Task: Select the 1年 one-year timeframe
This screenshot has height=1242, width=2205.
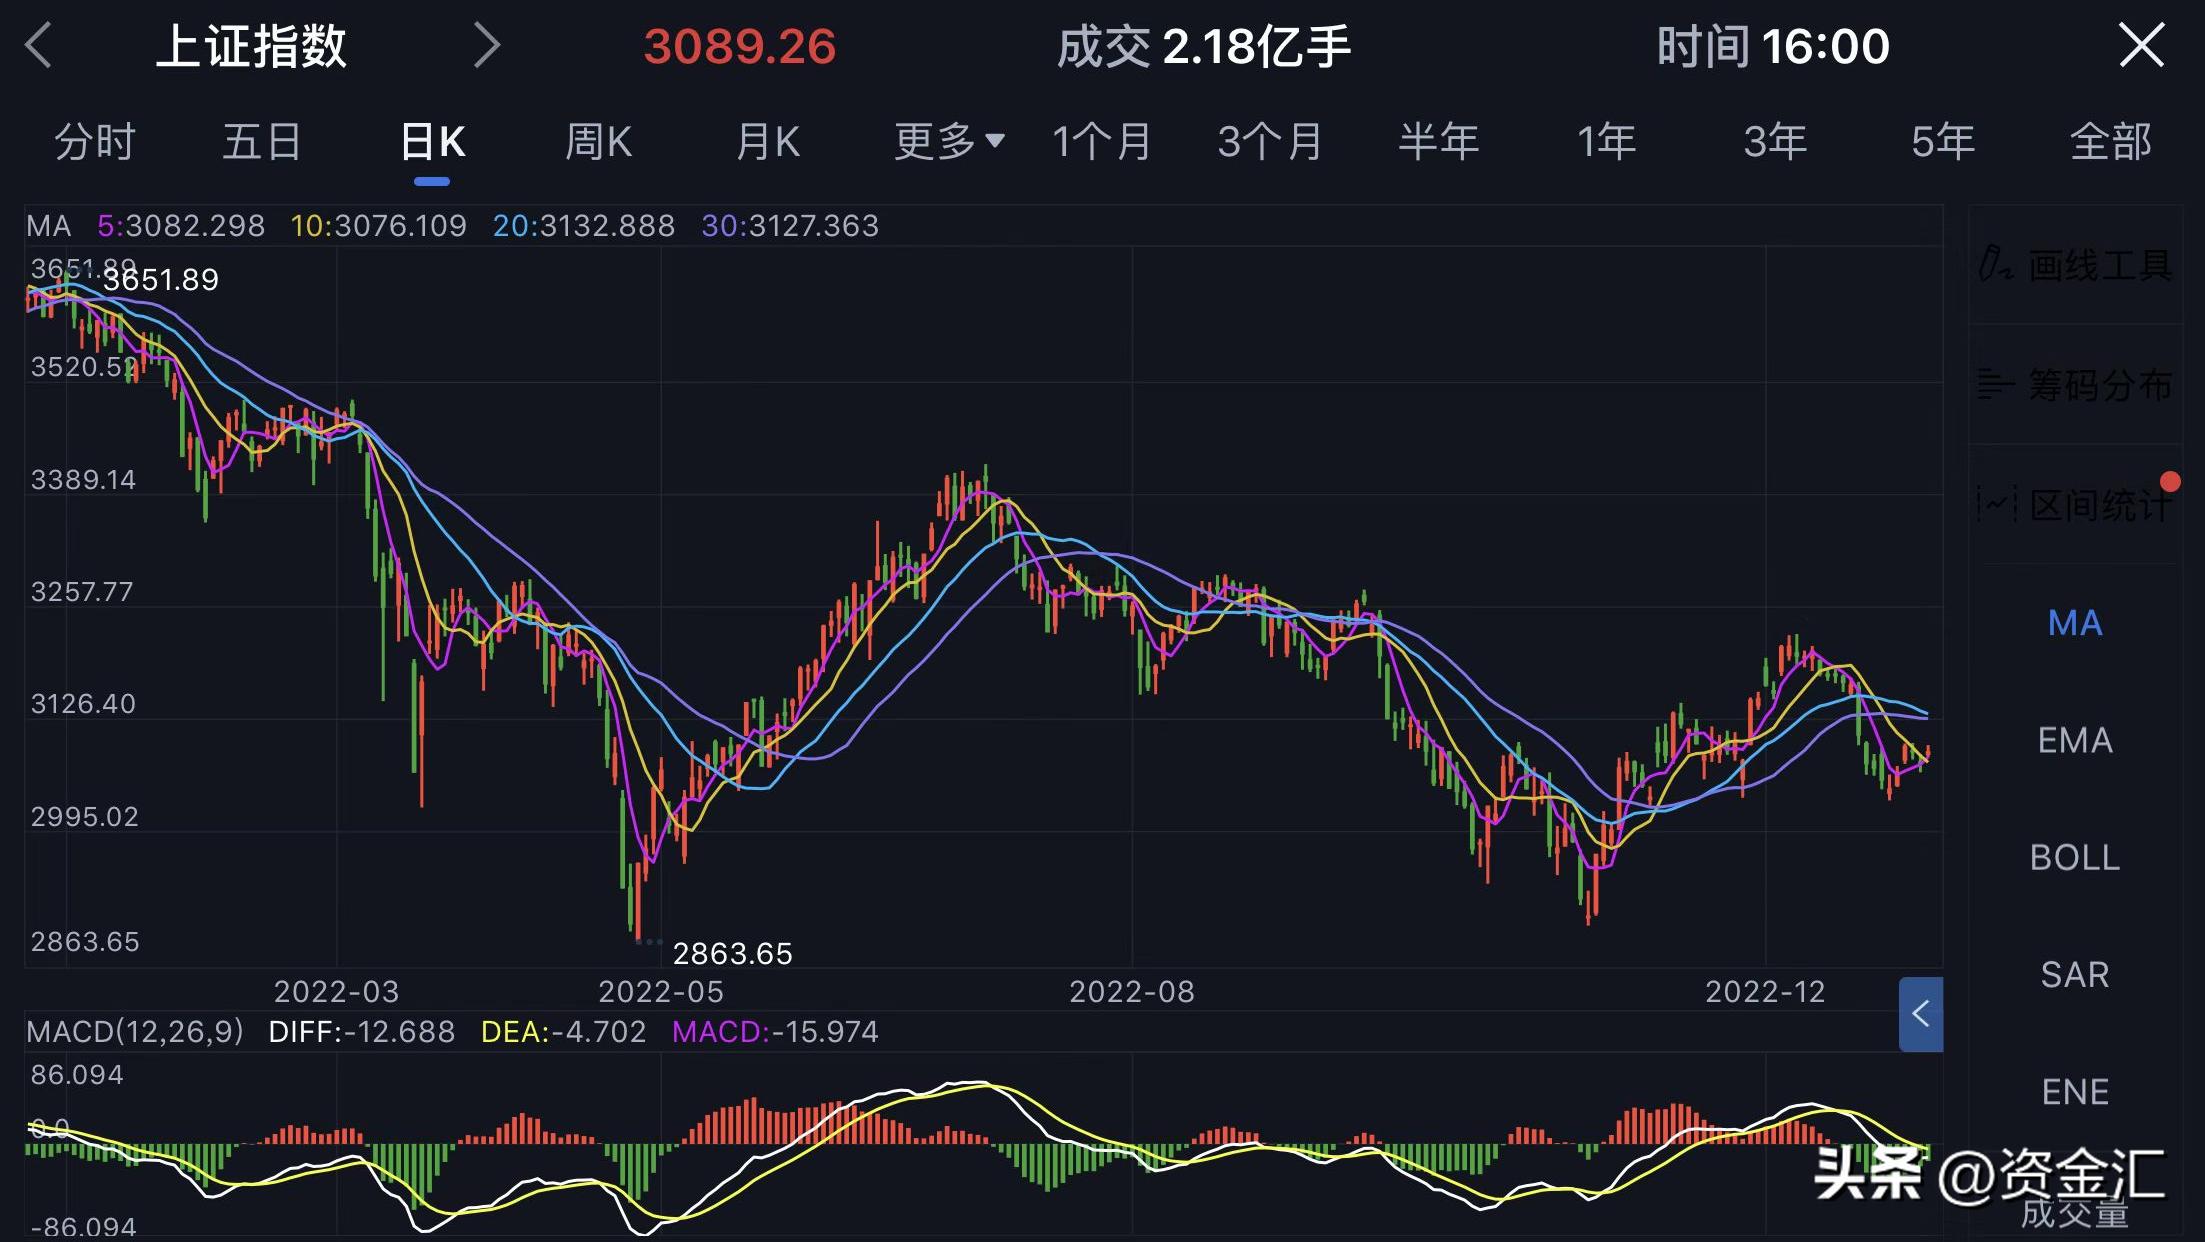Action: 1605,142
